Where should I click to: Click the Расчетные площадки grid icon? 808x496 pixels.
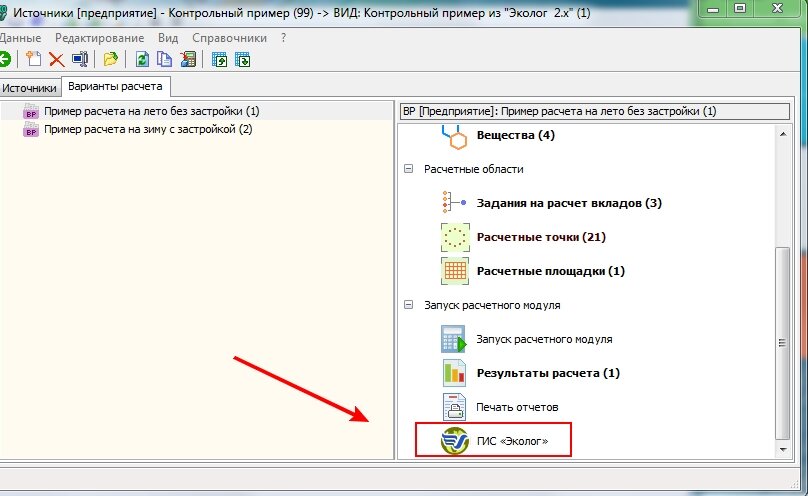(455, 271)
